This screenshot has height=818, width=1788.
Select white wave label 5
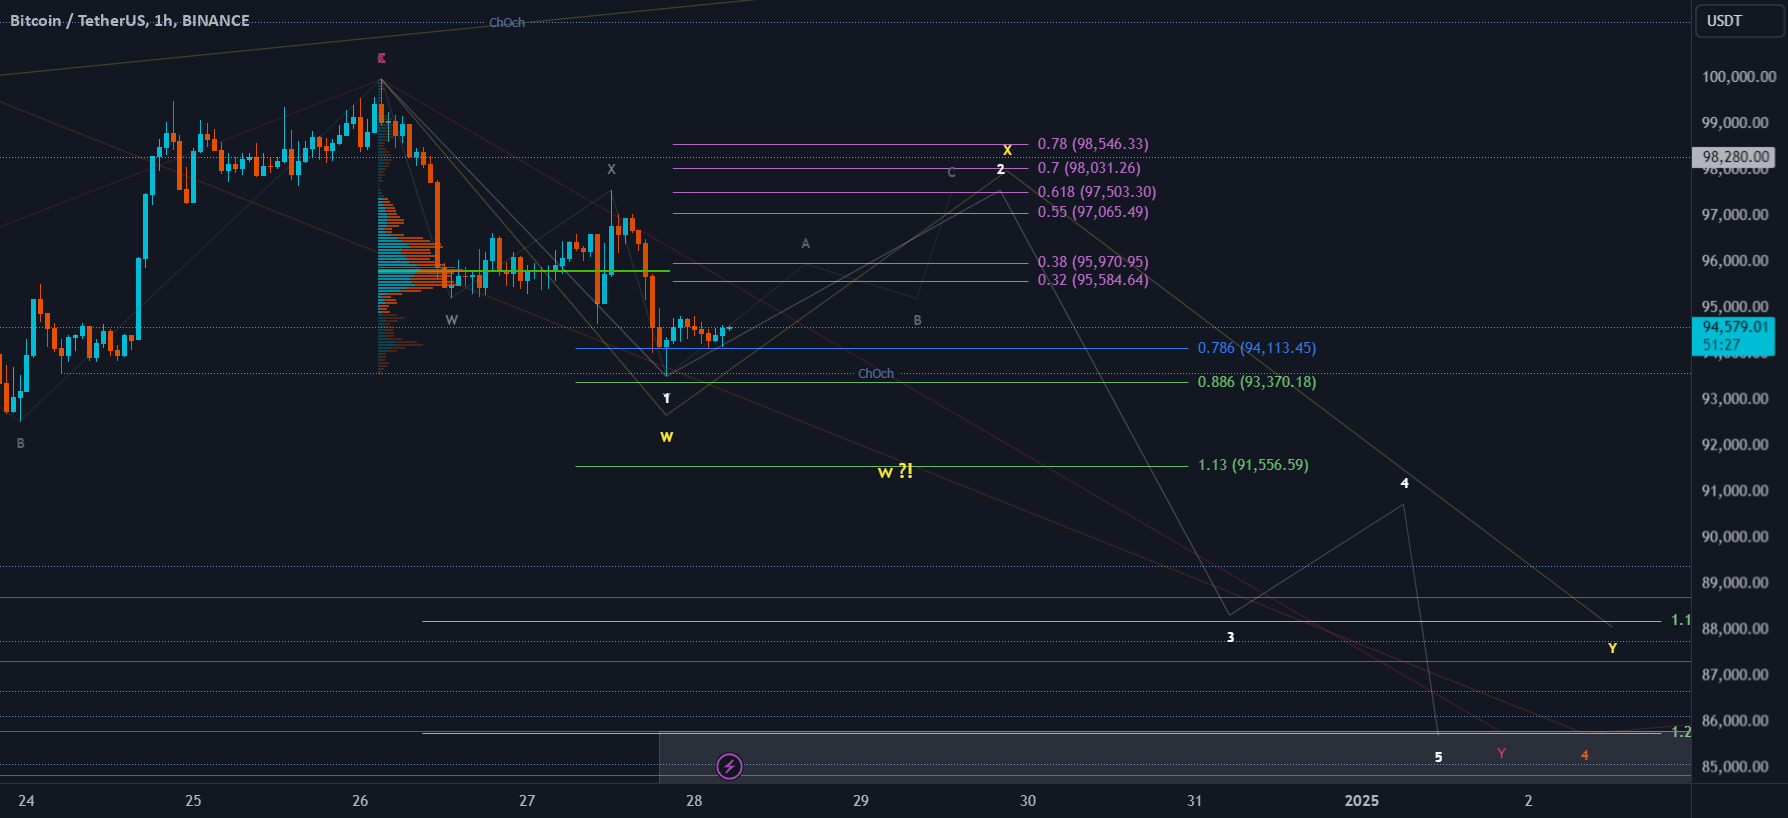coord(1438,757)
